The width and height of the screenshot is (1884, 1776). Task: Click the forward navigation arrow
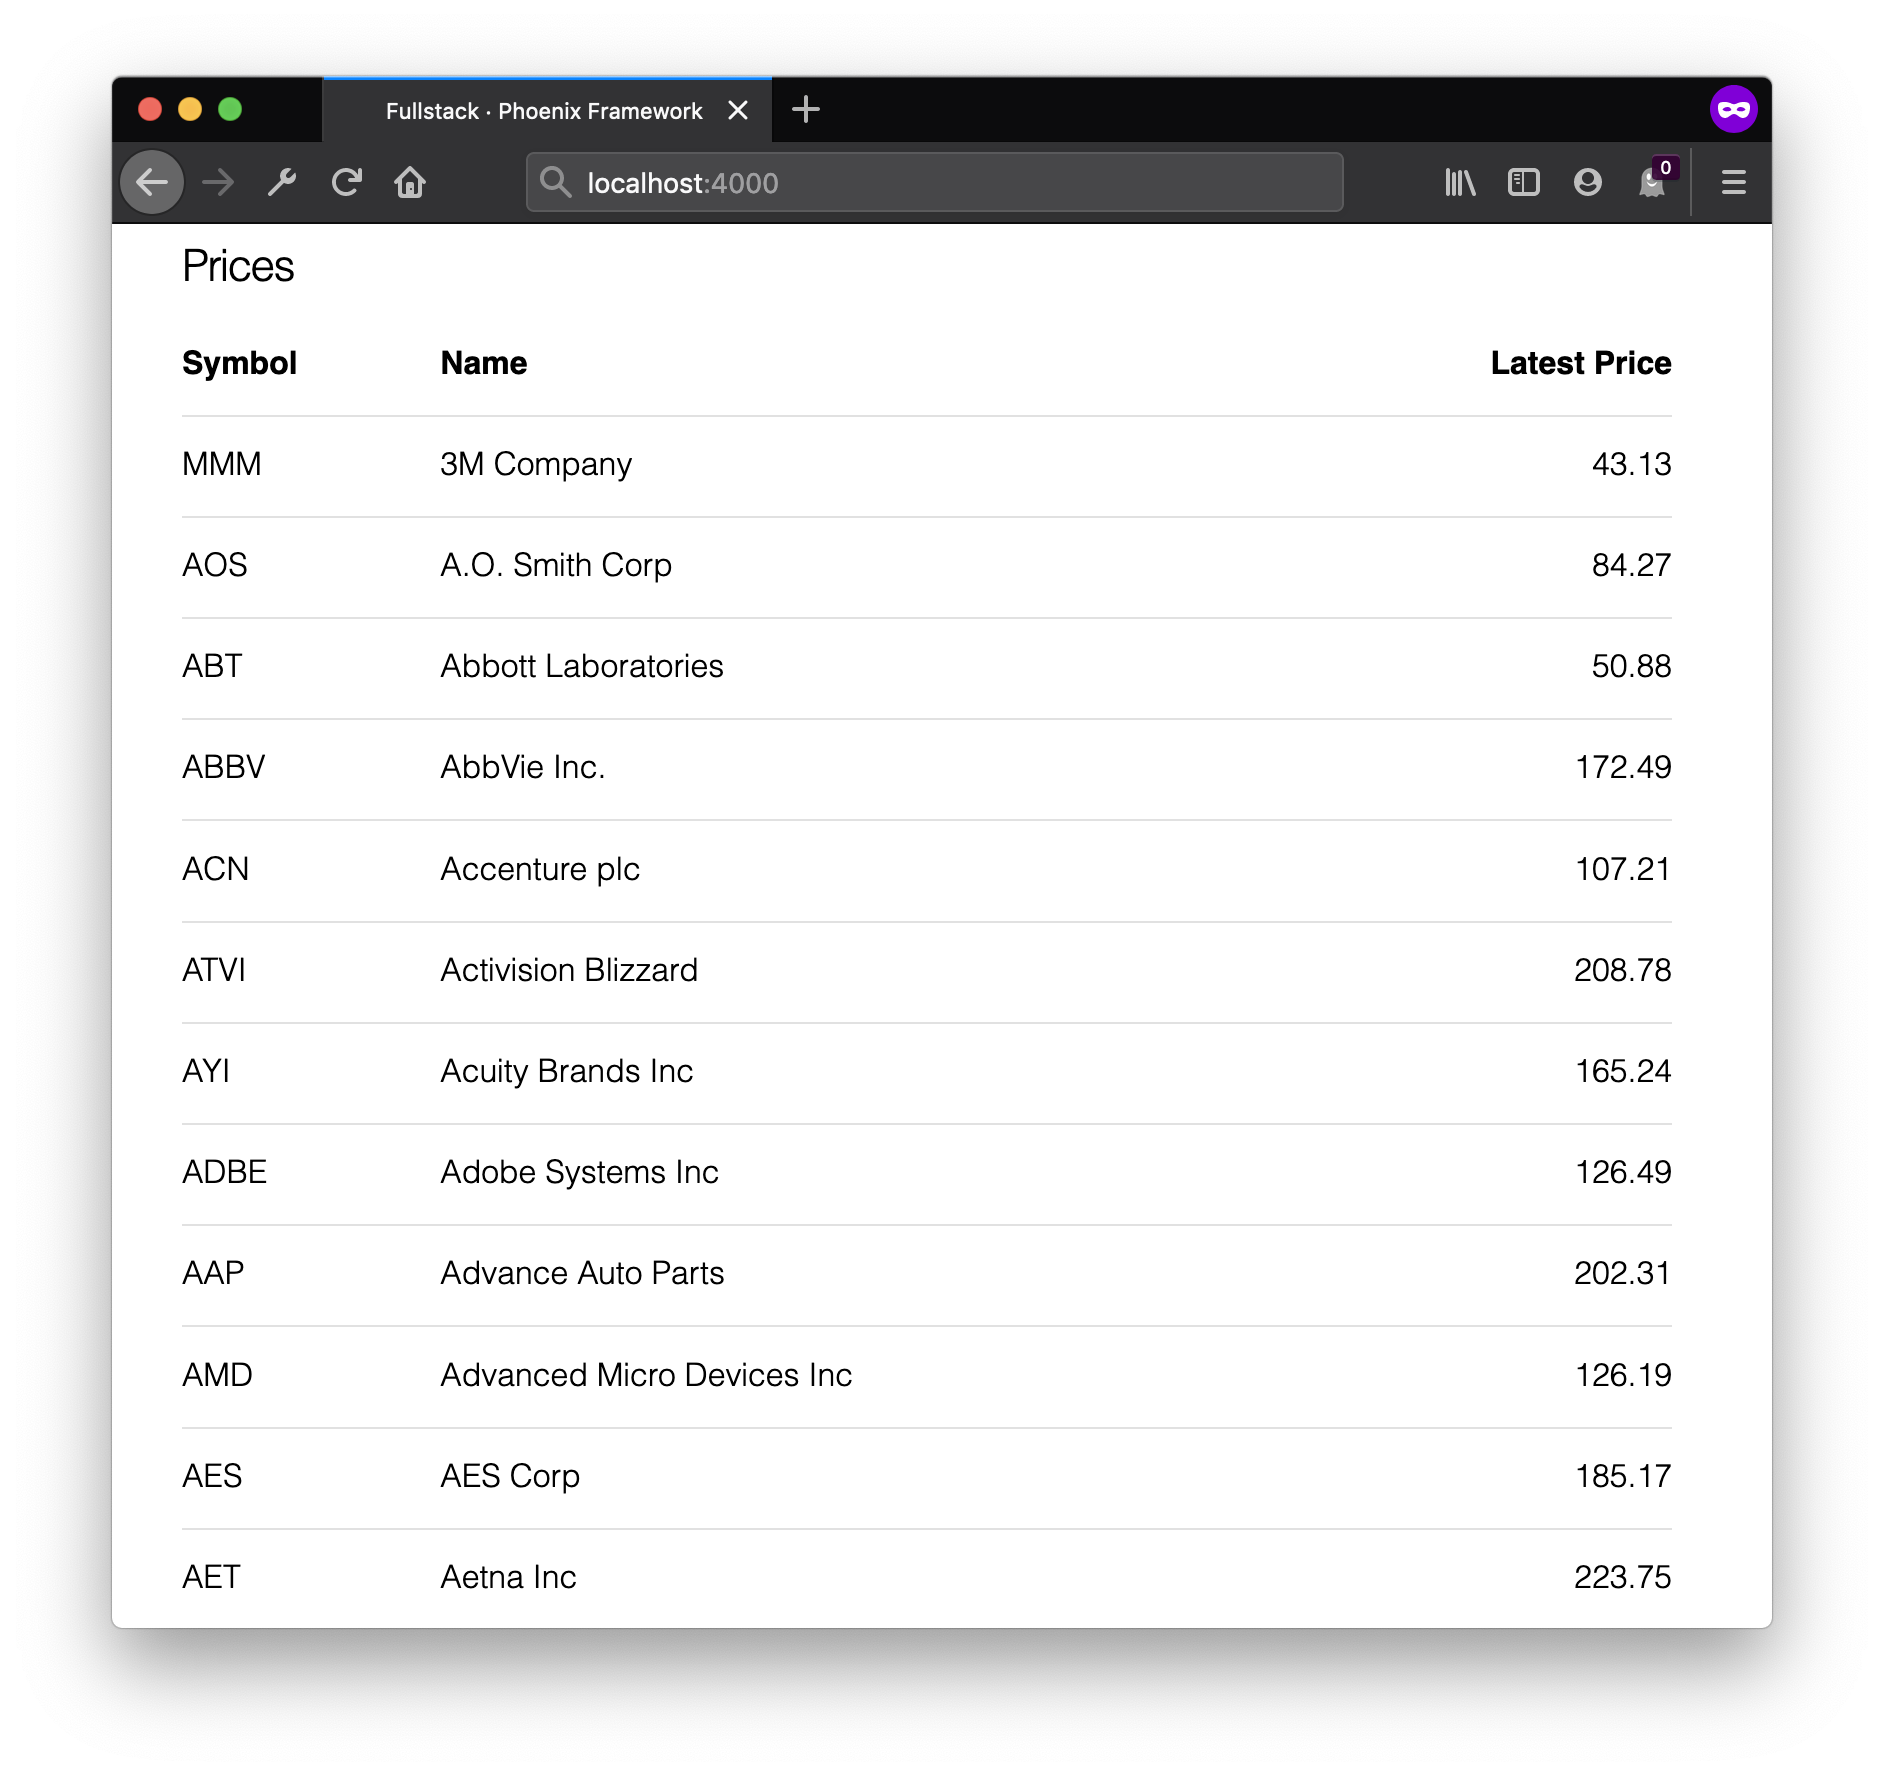[x=217, y=183]
